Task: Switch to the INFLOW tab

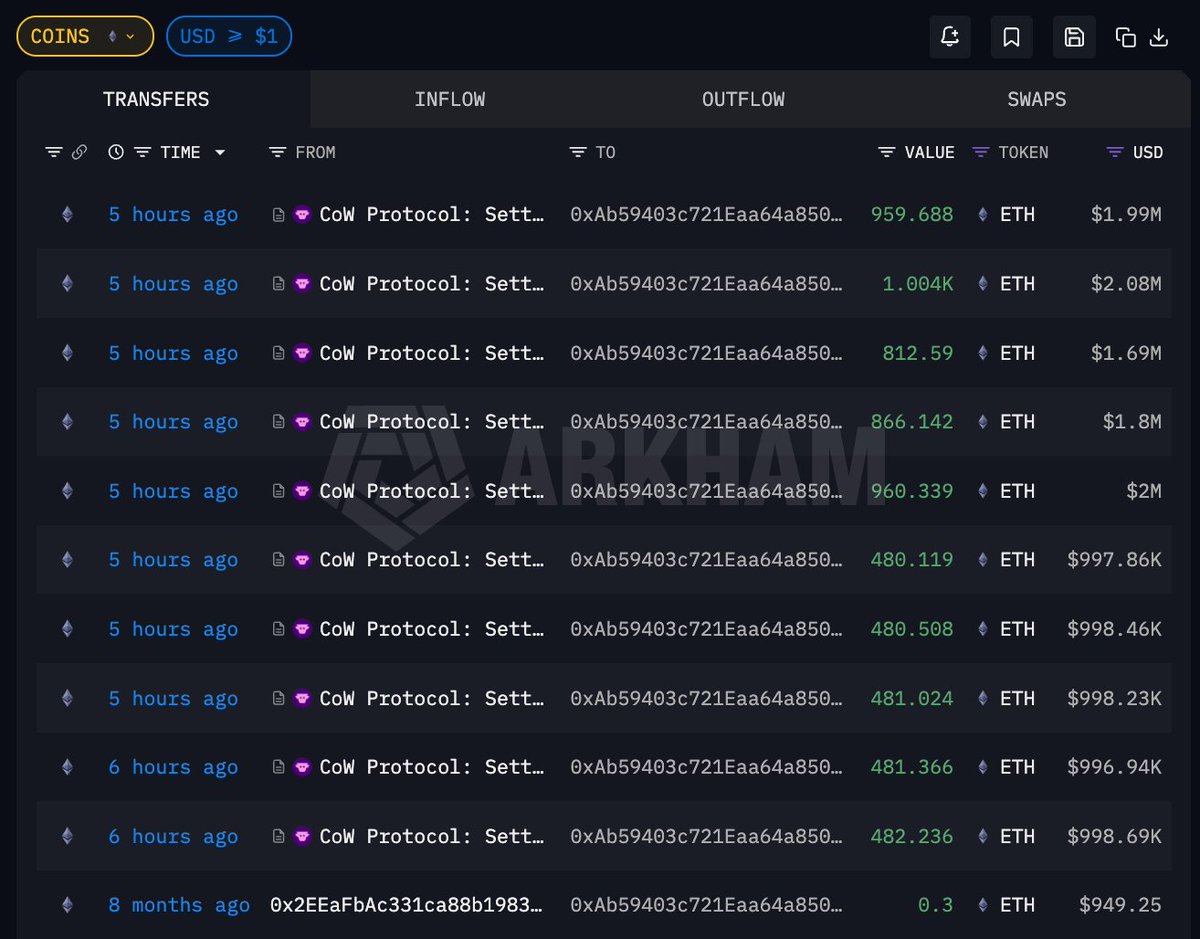Action: point(450,99)
